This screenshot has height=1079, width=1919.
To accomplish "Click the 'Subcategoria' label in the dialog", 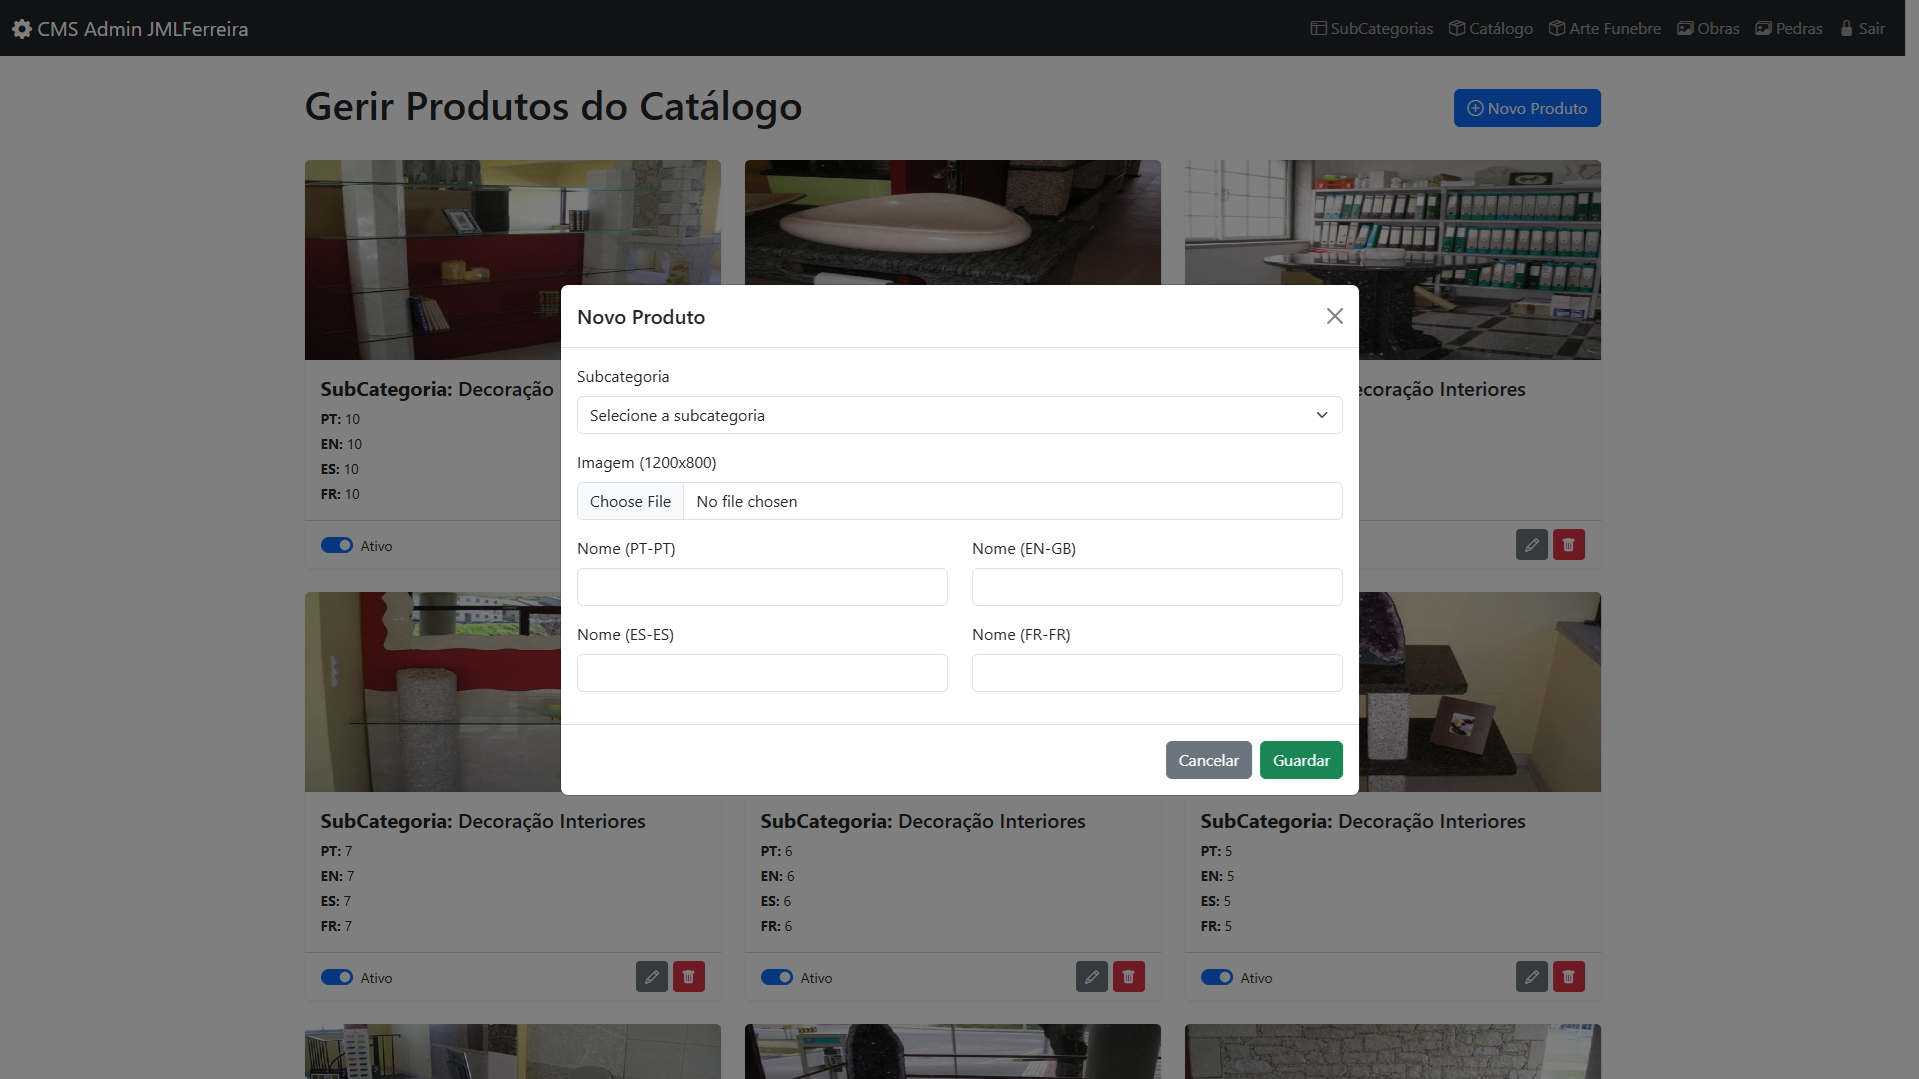I will [x=623, y=376].
